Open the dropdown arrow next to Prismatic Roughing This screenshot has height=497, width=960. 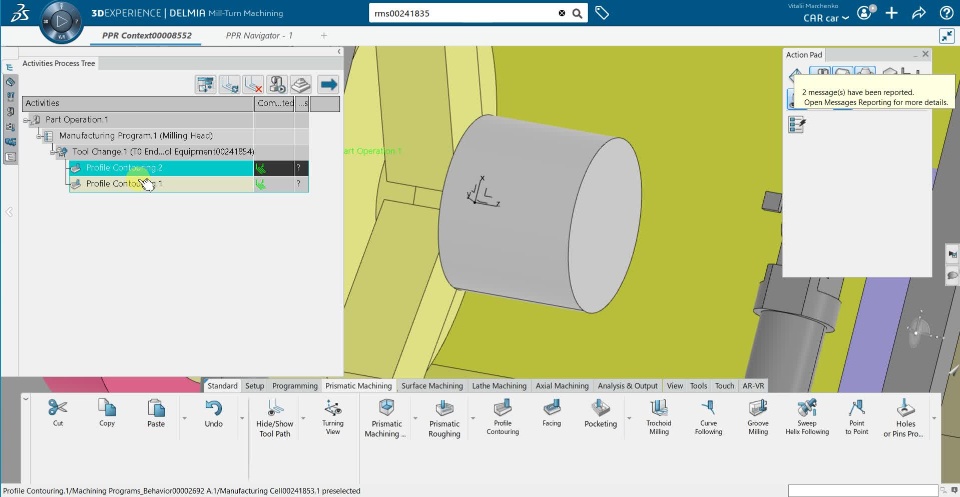pyautogui.click(x=472, y=418)
